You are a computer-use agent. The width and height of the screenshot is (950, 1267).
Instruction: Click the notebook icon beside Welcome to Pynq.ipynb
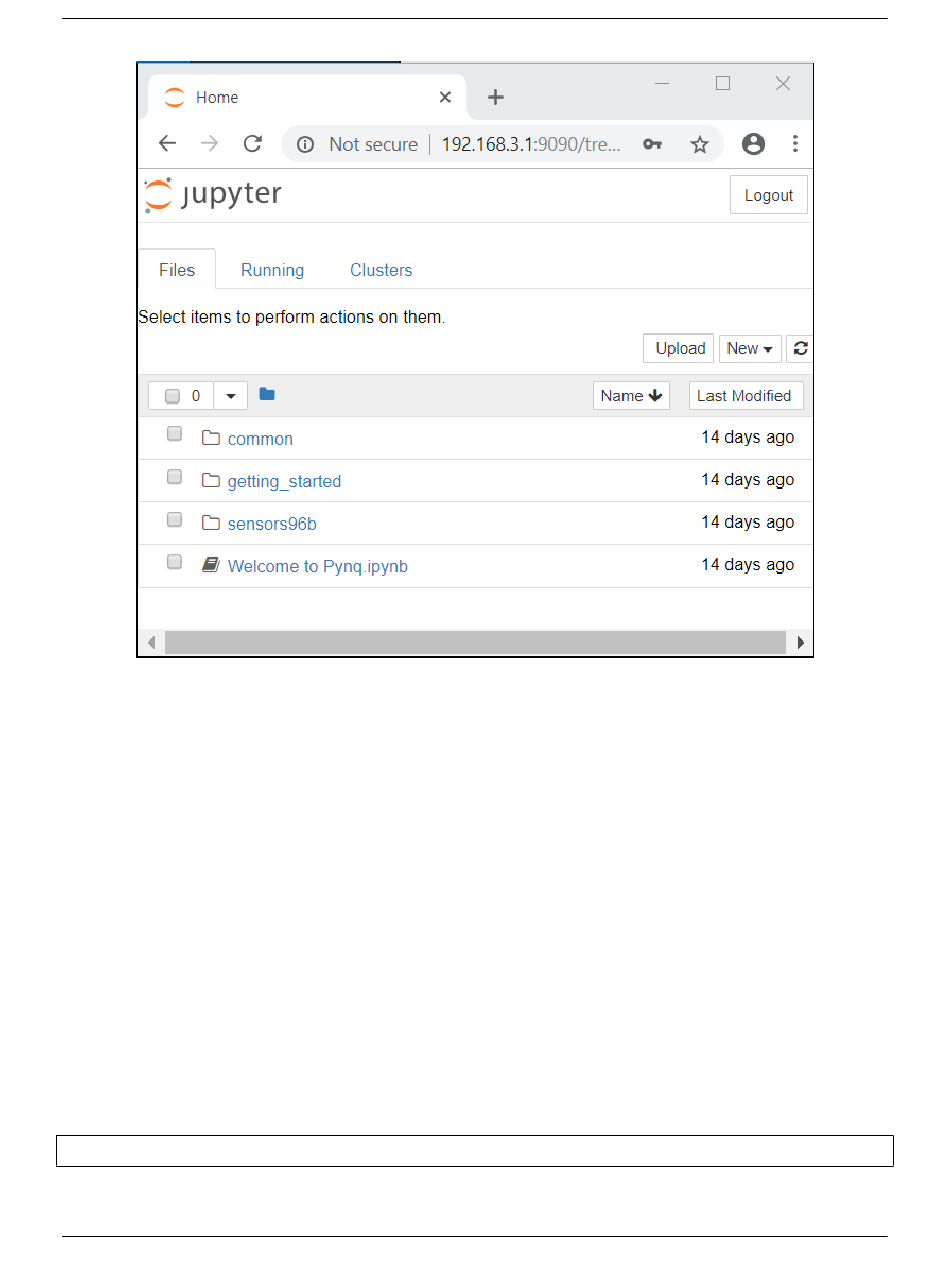[210, 565]
